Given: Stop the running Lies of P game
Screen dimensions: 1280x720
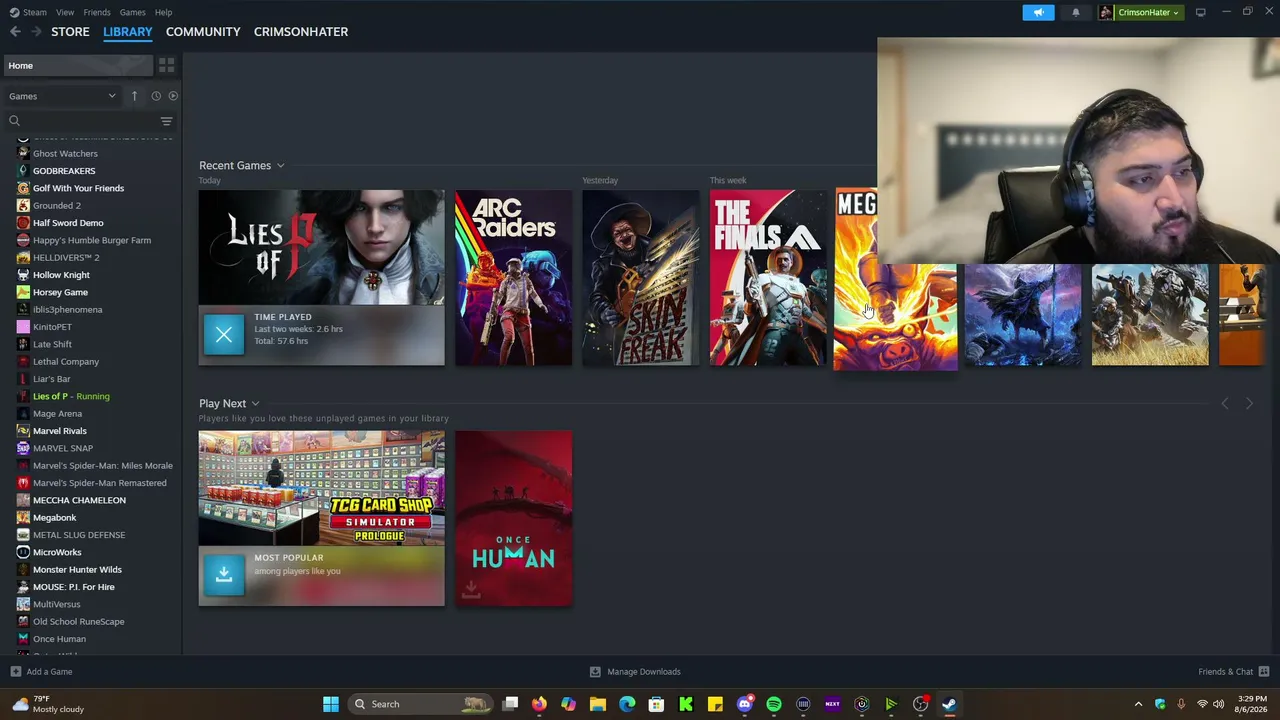Looking at the screenshot, I should pos(224,334).
